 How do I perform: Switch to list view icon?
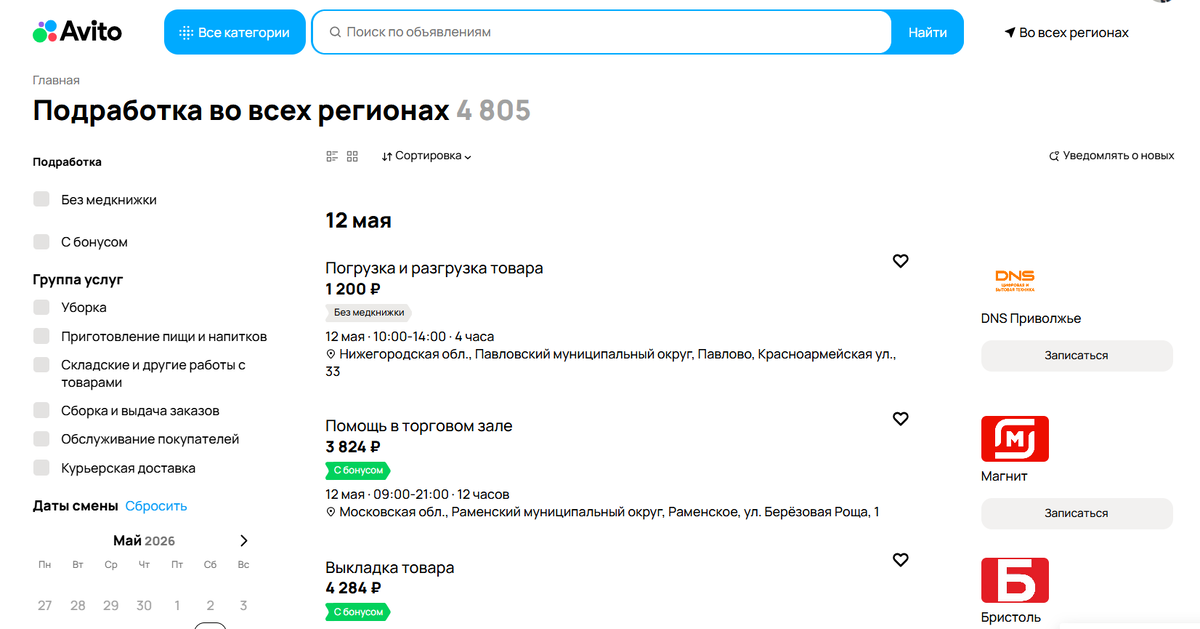pyautogui.click(x=333, y=156)
